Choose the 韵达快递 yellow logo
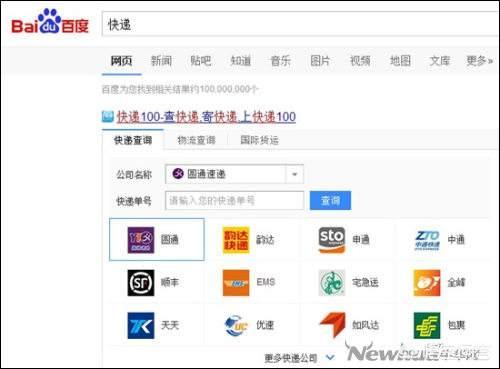 coord(236,240)
